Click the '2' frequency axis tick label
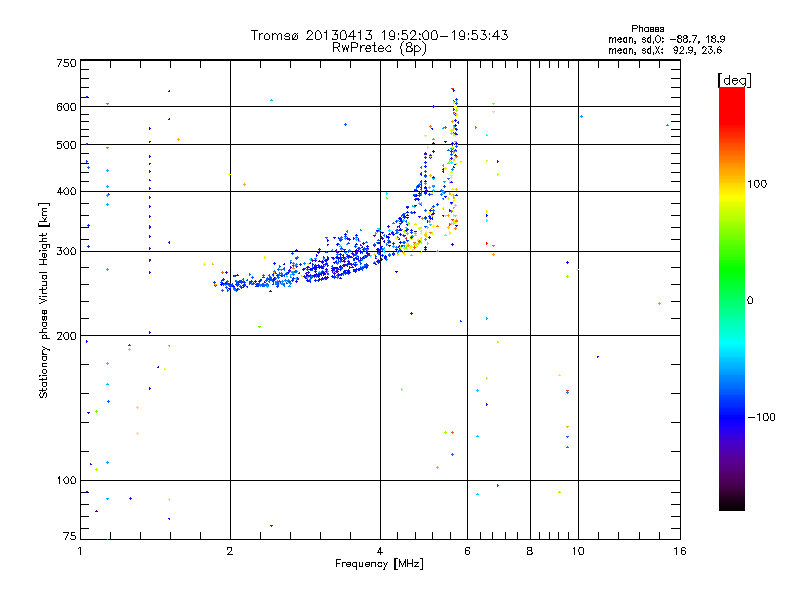 click(230, 551)
